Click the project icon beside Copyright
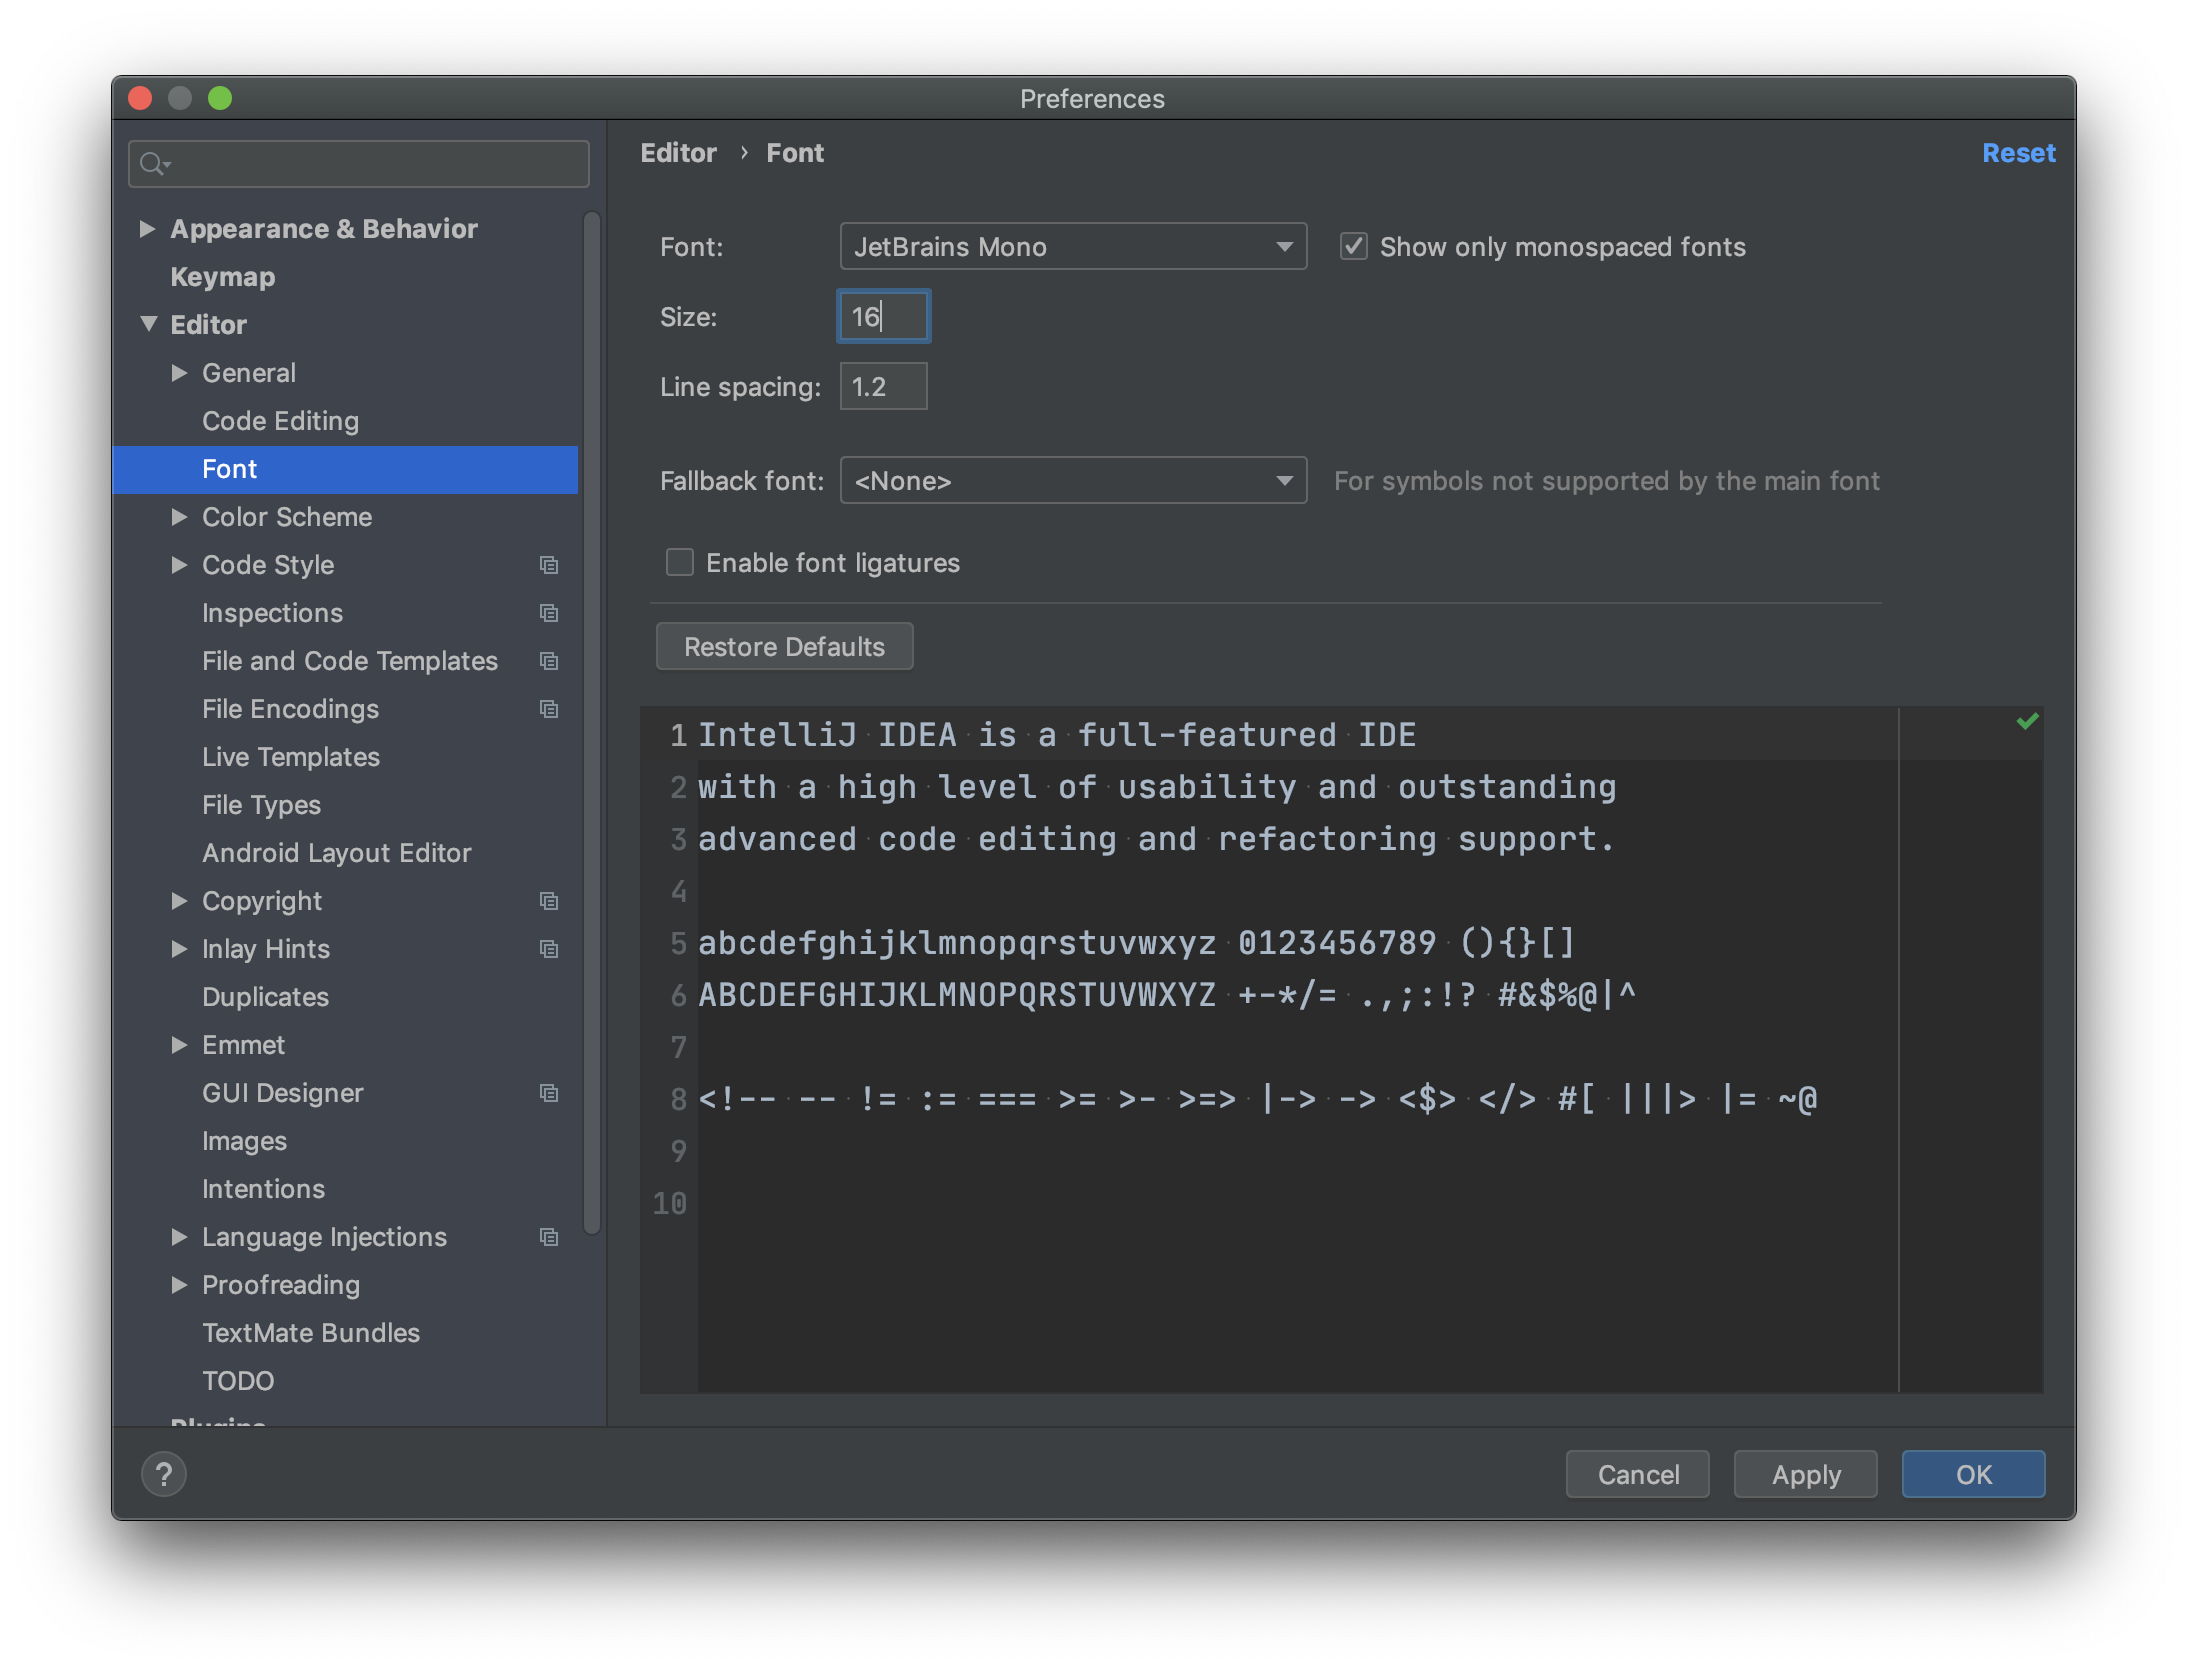The height and width of the screenshot is (1668, 2188). pyautogui.click(x=549, y=901)
